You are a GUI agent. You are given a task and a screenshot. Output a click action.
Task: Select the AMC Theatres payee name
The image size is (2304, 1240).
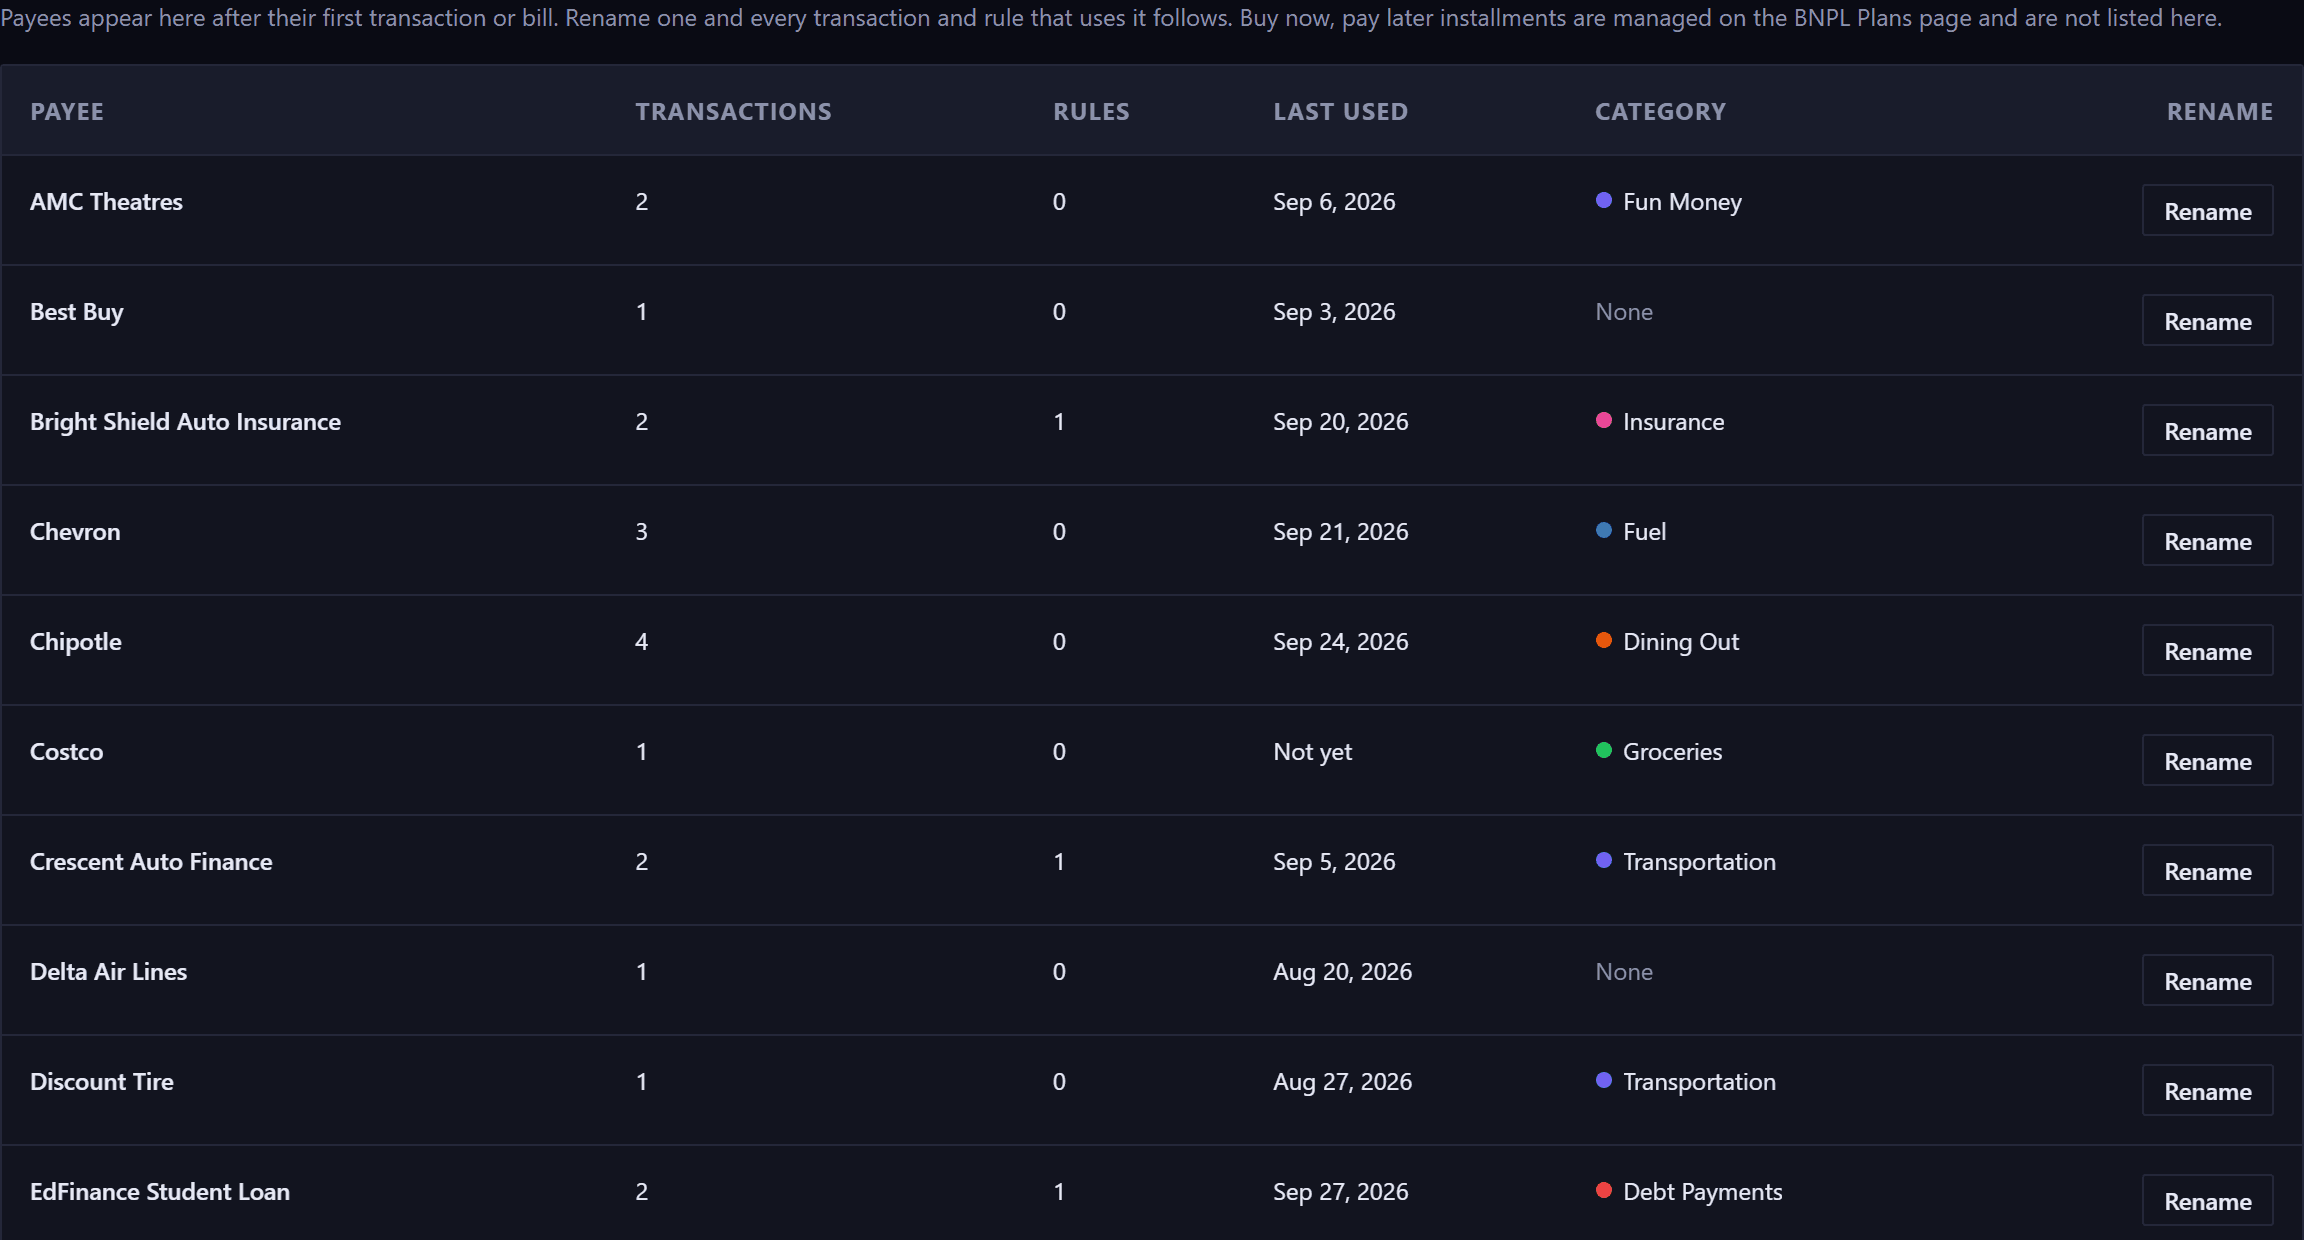[x=106, y=202]
